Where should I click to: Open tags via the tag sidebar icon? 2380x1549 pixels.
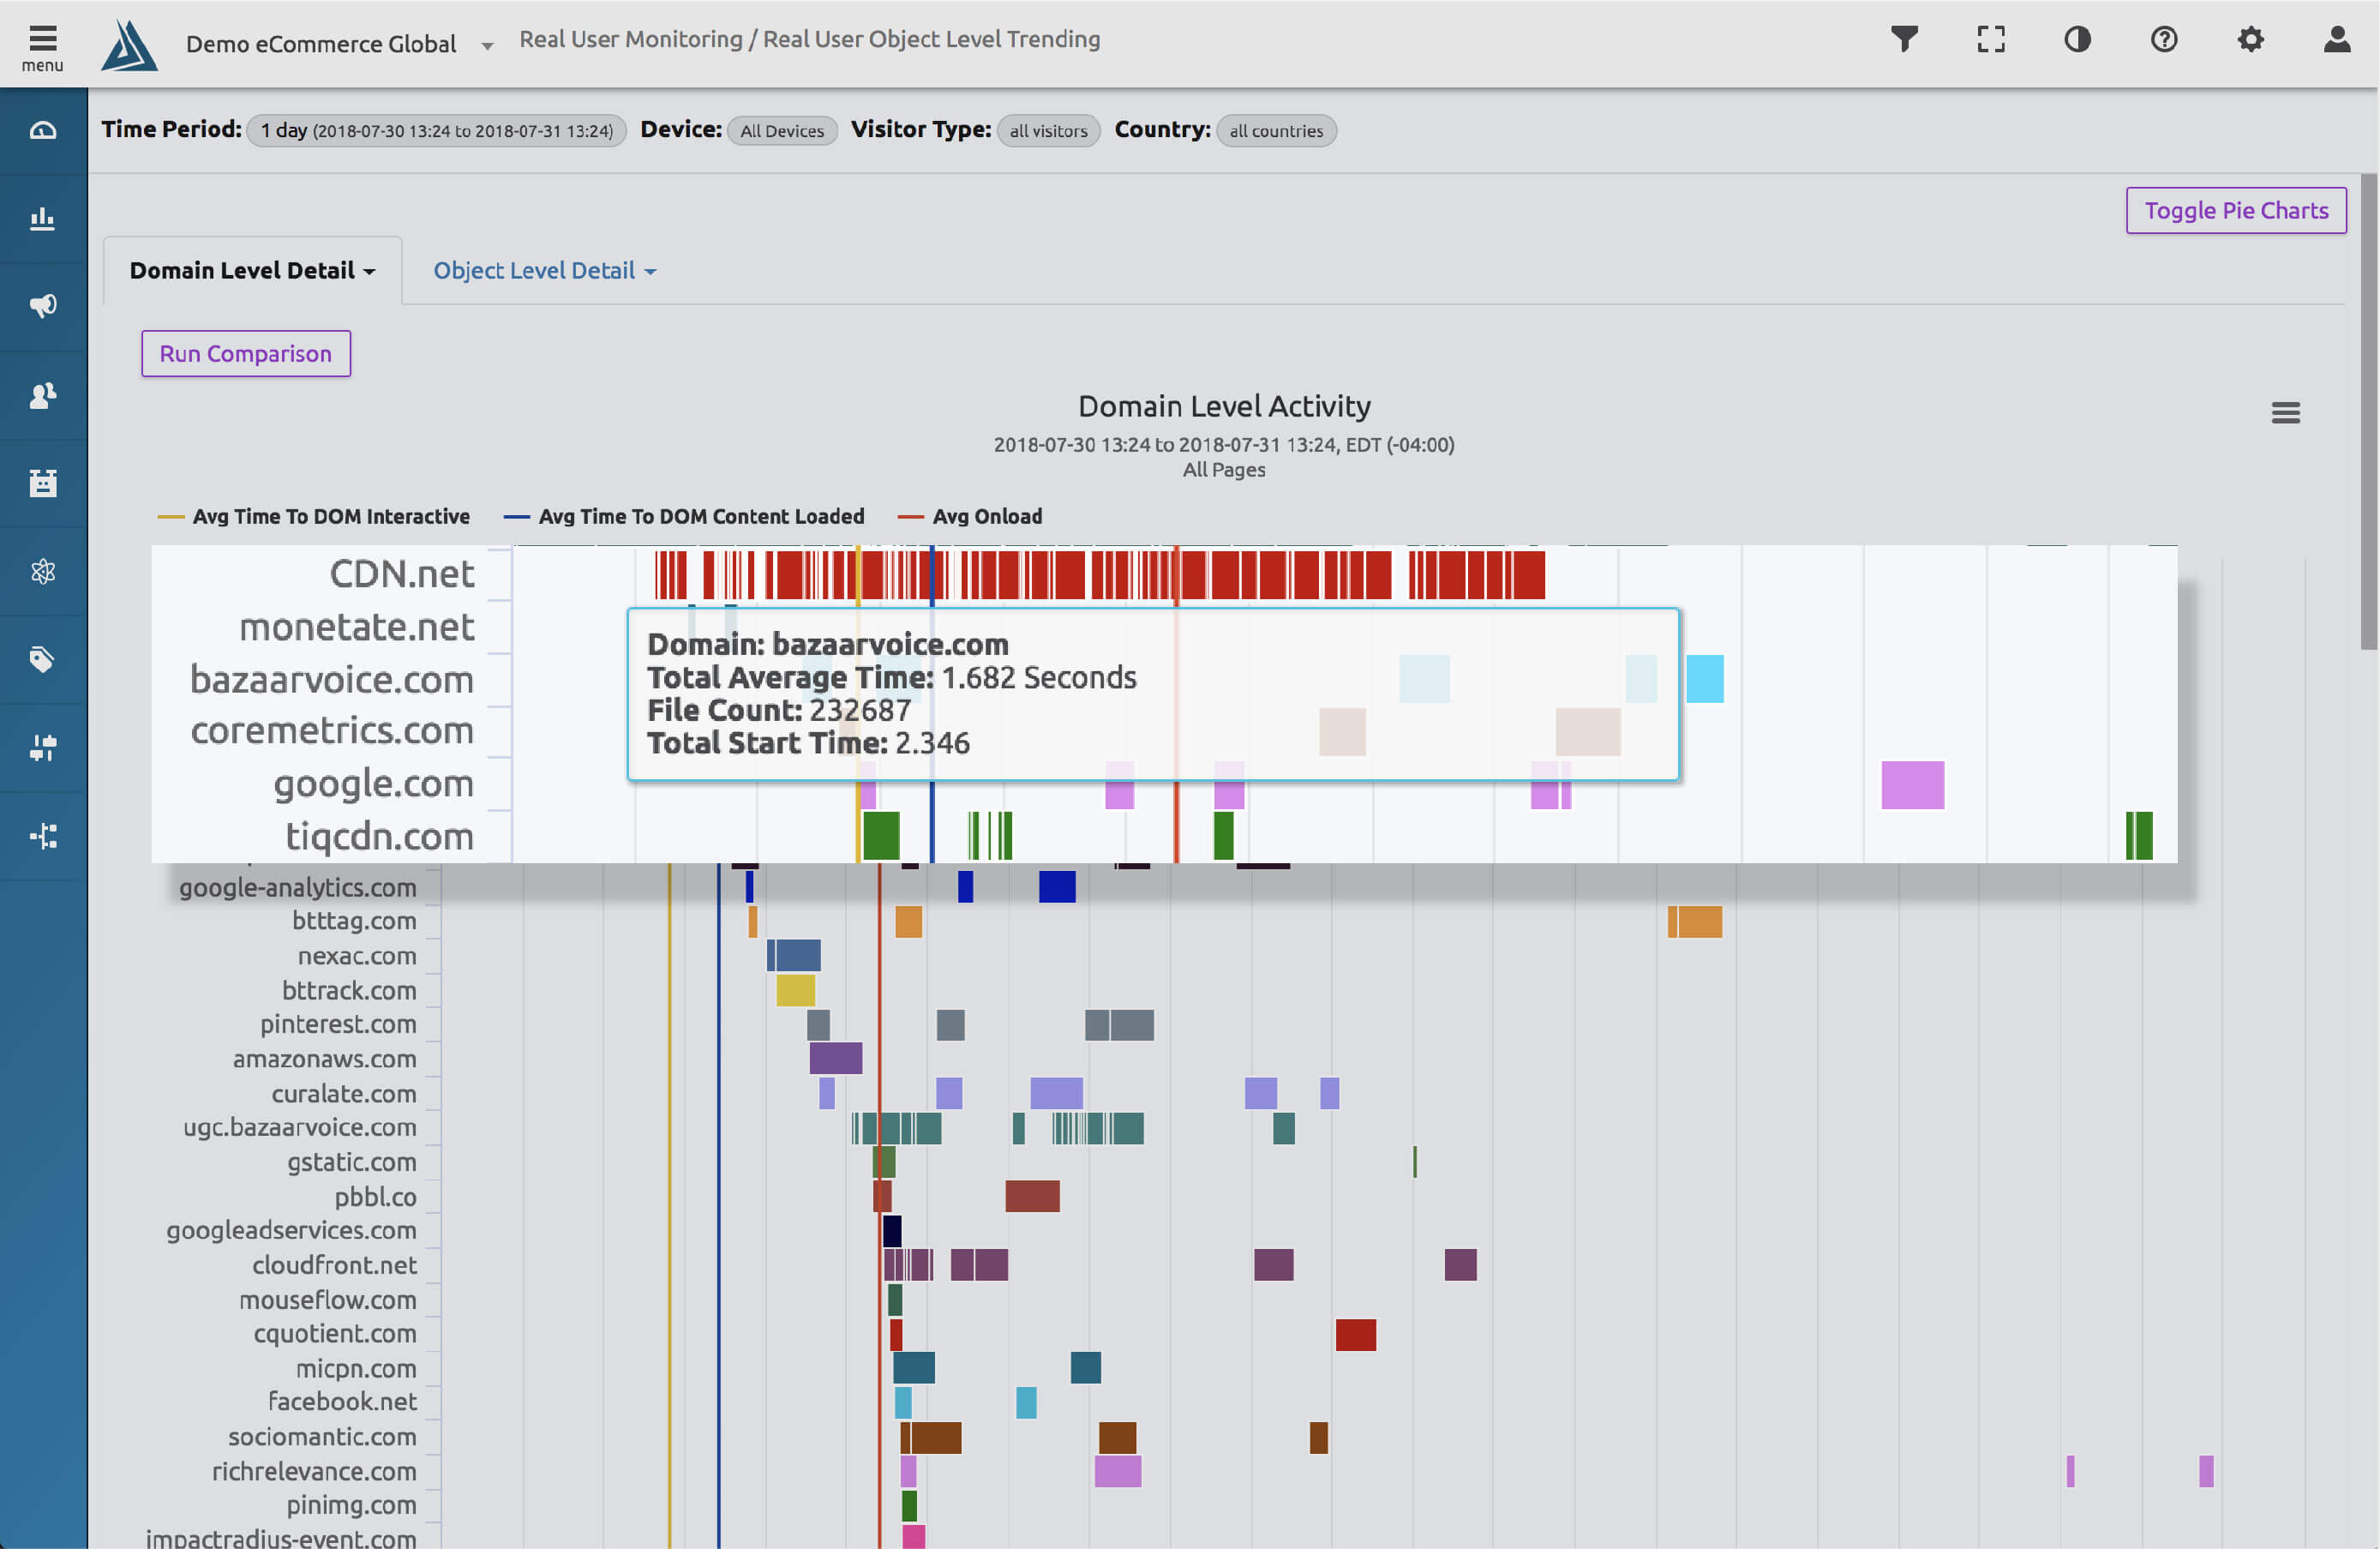pyautogui.click(x=43, y=658)
